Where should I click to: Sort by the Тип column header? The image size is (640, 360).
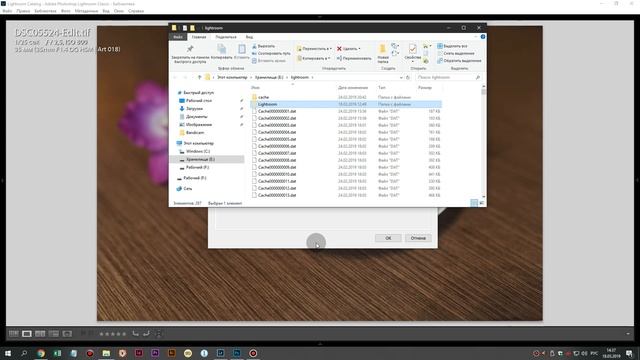coord(382,88)
